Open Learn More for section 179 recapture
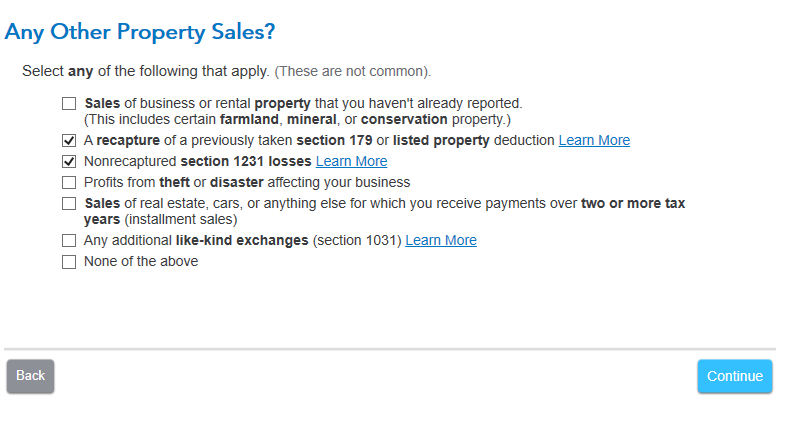The image size is (807, 443). click(594, 141)
